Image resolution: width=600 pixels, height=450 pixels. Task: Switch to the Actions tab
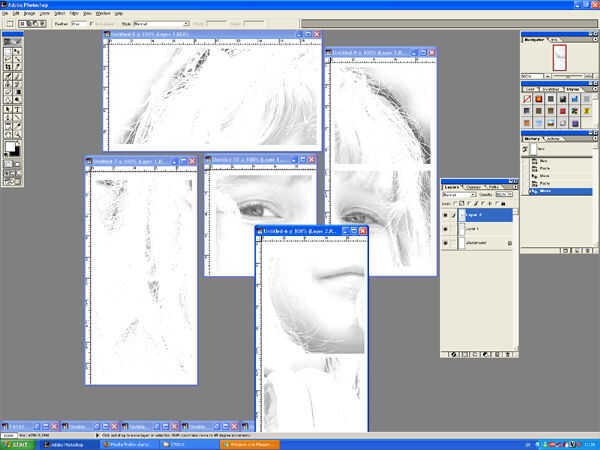pyautogui.click(x=554, y=139)
